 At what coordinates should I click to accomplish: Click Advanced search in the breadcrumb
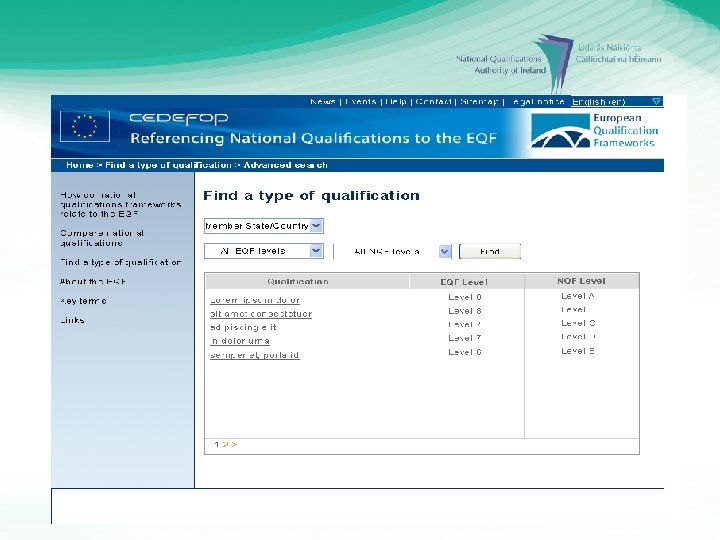point(285,165)
